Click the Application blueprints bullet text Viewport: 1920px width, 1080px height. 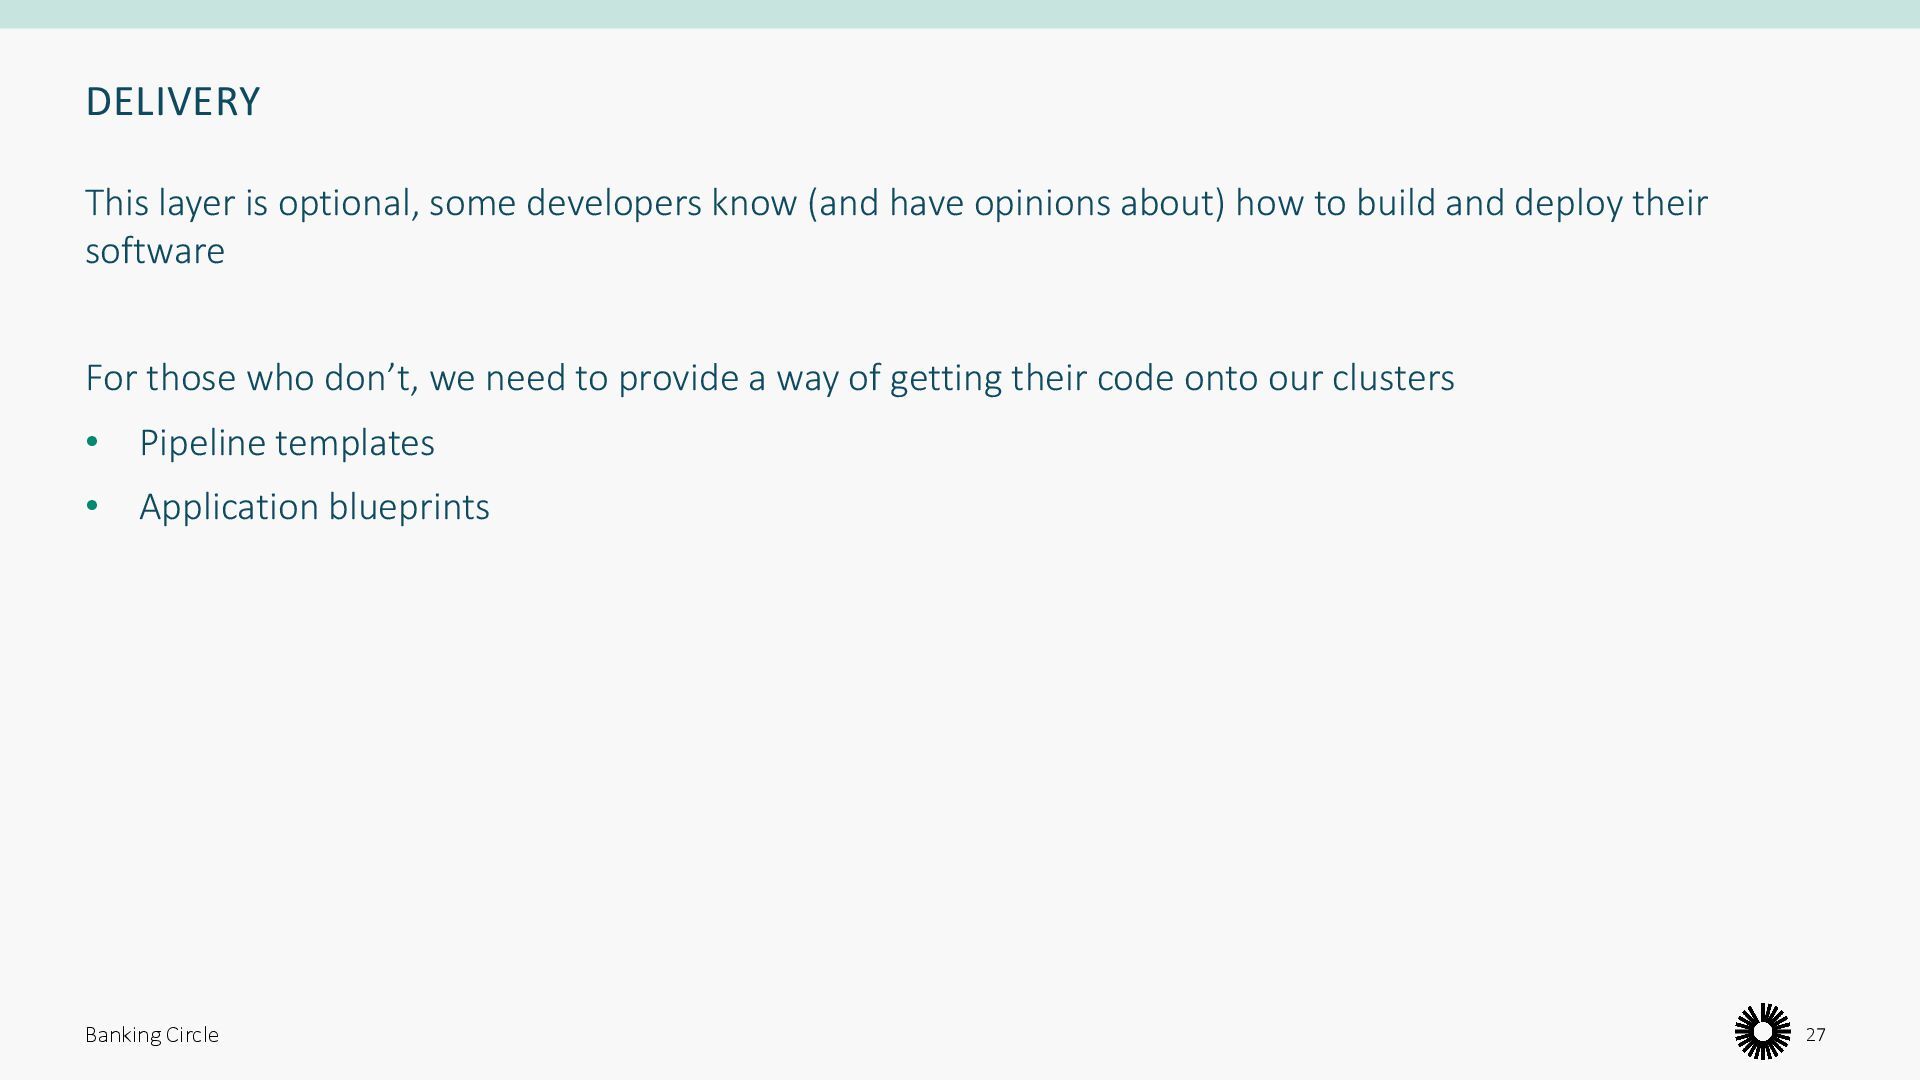314,507
